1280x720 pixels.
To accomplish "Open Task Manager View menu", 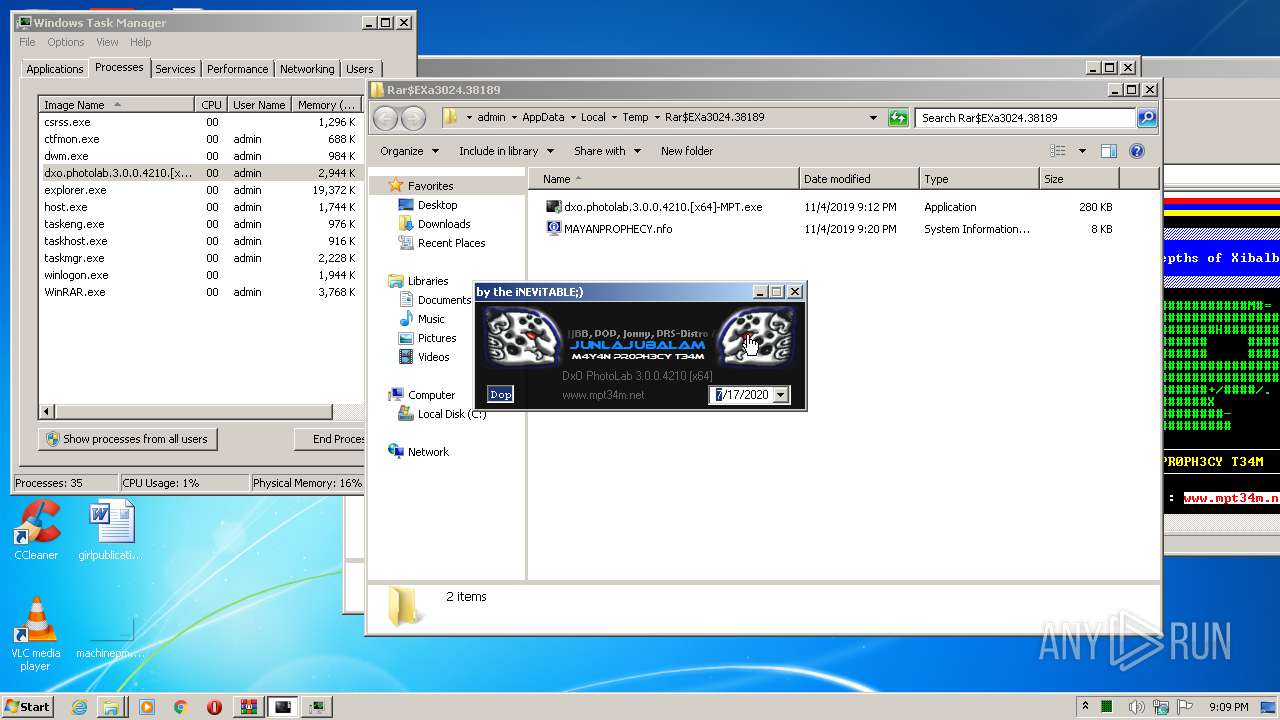I will [x=107, y=42].
